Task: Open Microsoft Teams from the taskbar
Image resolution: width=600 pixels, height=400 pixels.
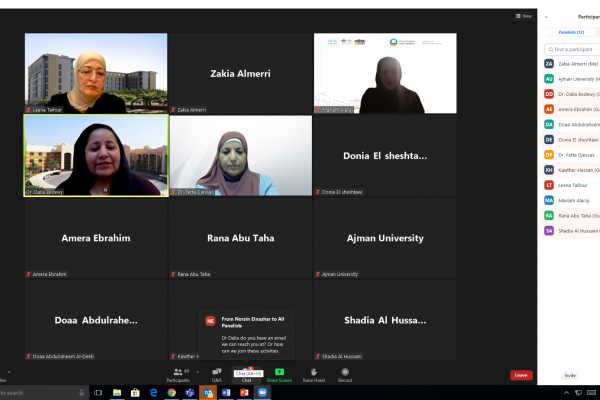Action: click(190, 393)
